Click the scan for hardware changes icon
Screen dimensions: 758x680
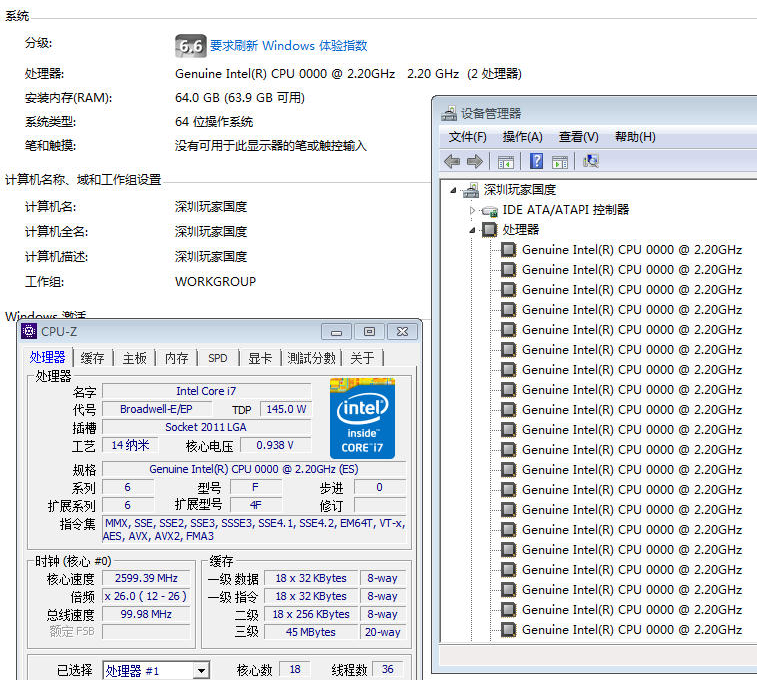point(591,161)
